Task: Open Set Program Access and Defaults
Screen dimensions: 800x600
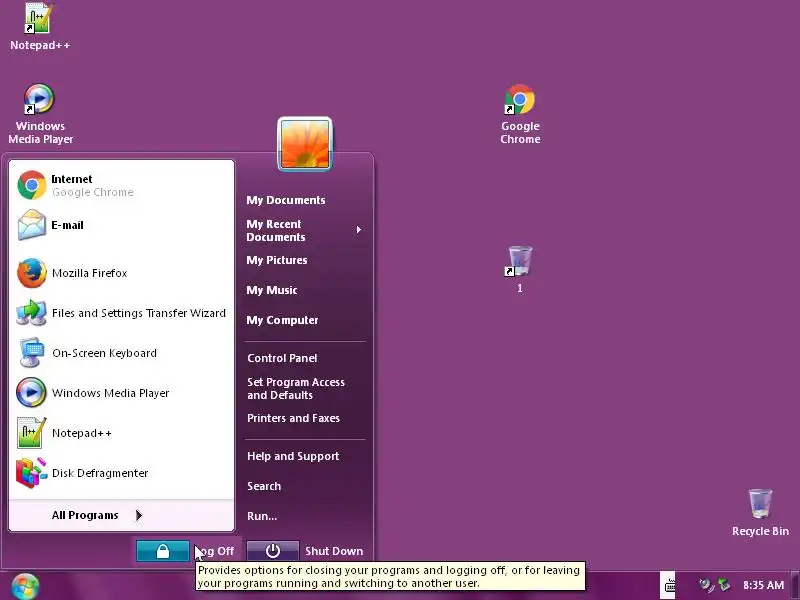Action: [296, 388]
